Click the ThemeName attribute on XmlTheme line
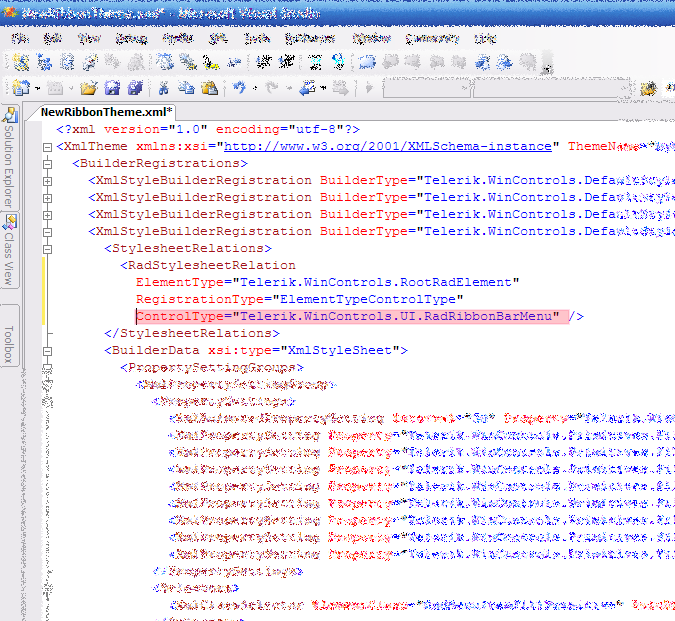Viewport: 675px width, 621px height. click(x=621, y=146)
